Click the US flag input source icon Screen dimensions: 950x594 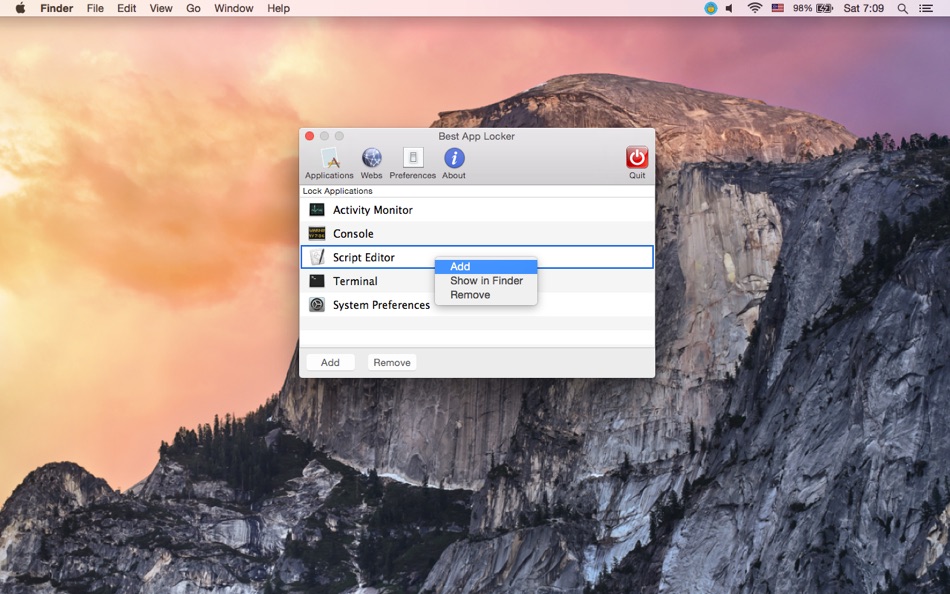778,8
